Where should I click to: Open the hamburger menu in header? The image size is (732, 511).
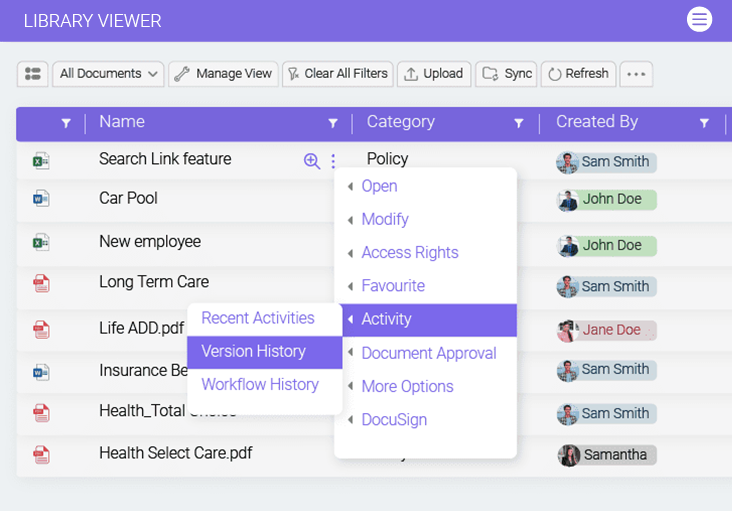click(699, 20)
